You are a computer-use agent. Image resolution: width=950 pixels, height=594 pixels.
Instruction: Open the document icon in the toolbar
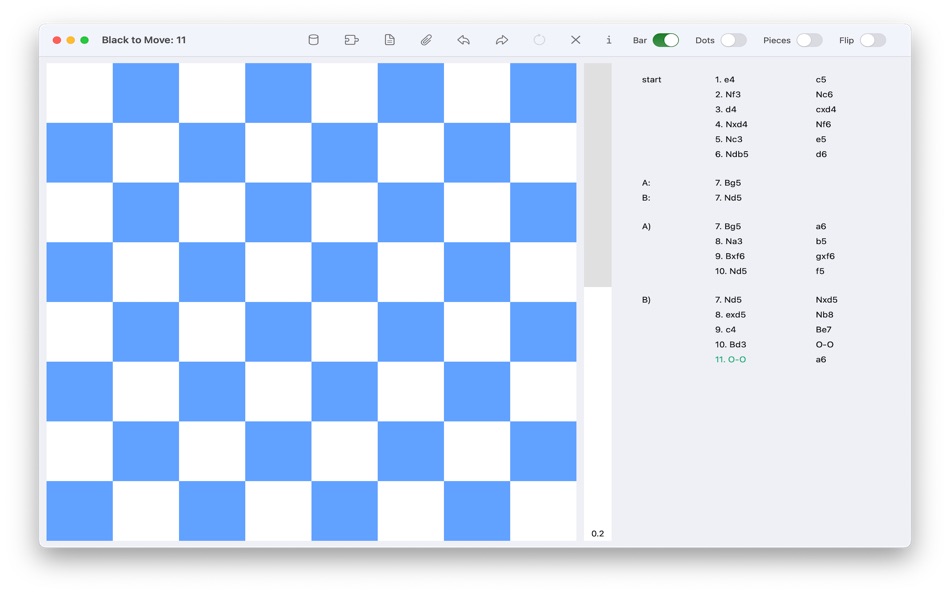point(390,39)
